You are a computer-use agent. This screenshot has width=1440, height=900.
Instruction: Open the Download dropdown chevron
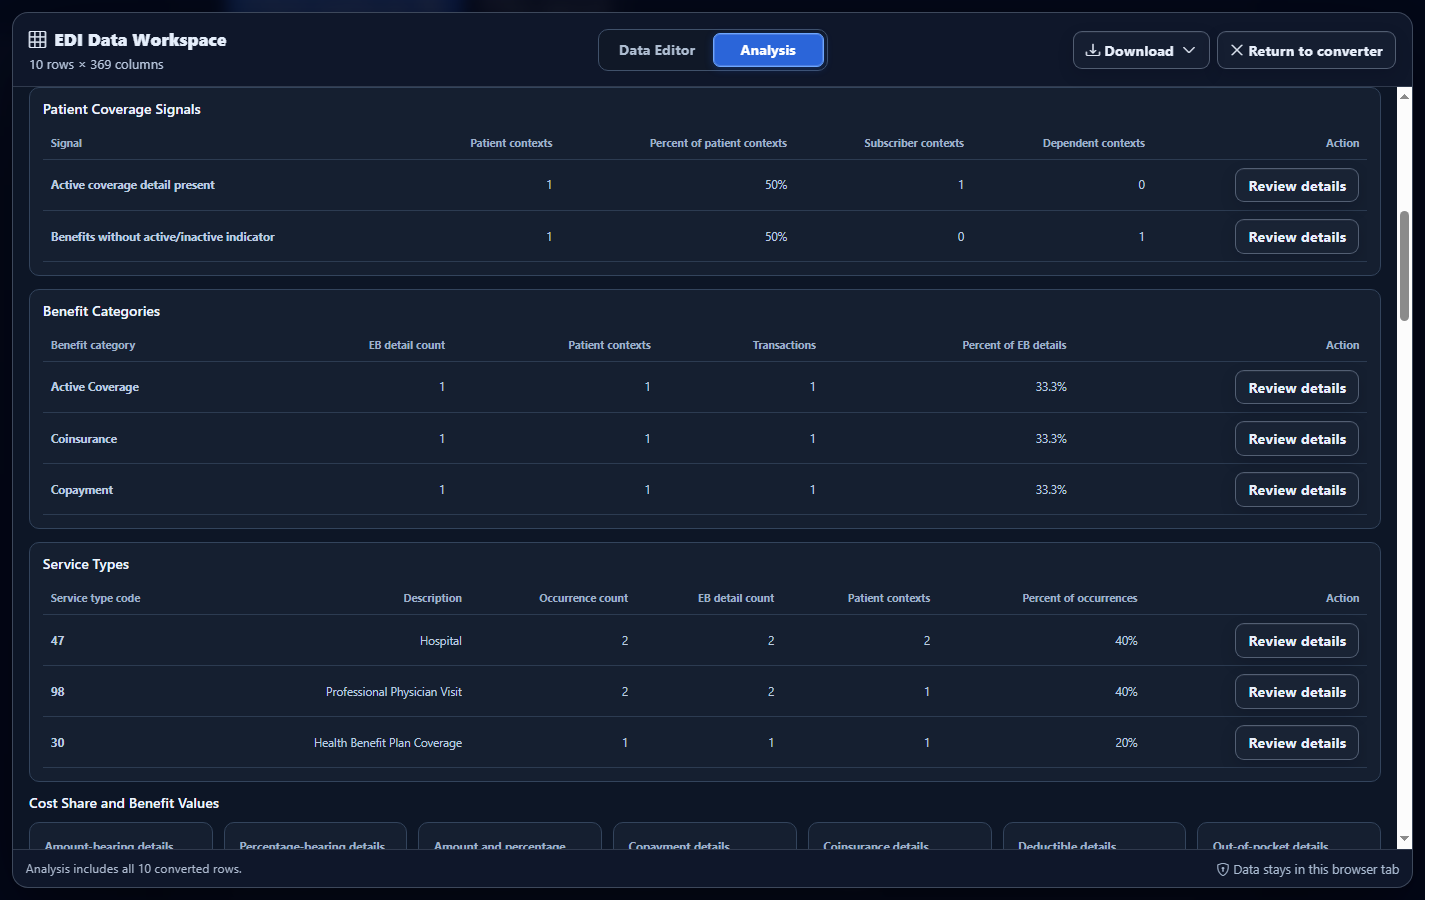1189,51
